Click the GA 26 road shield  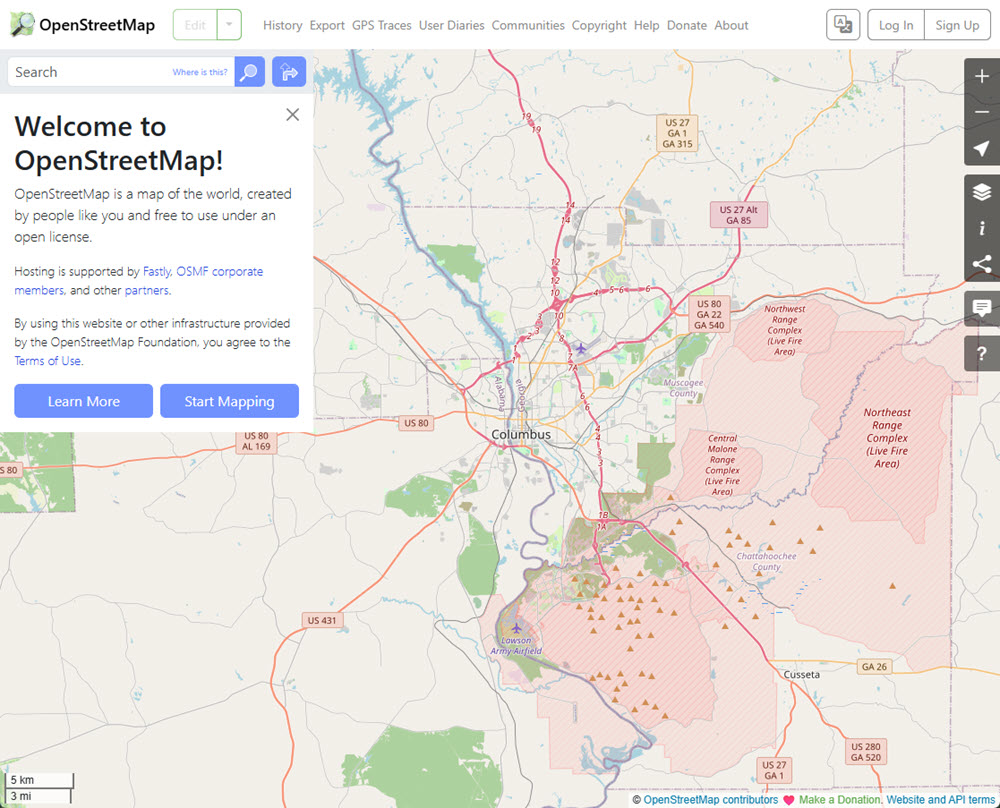(x=874, y=666)
